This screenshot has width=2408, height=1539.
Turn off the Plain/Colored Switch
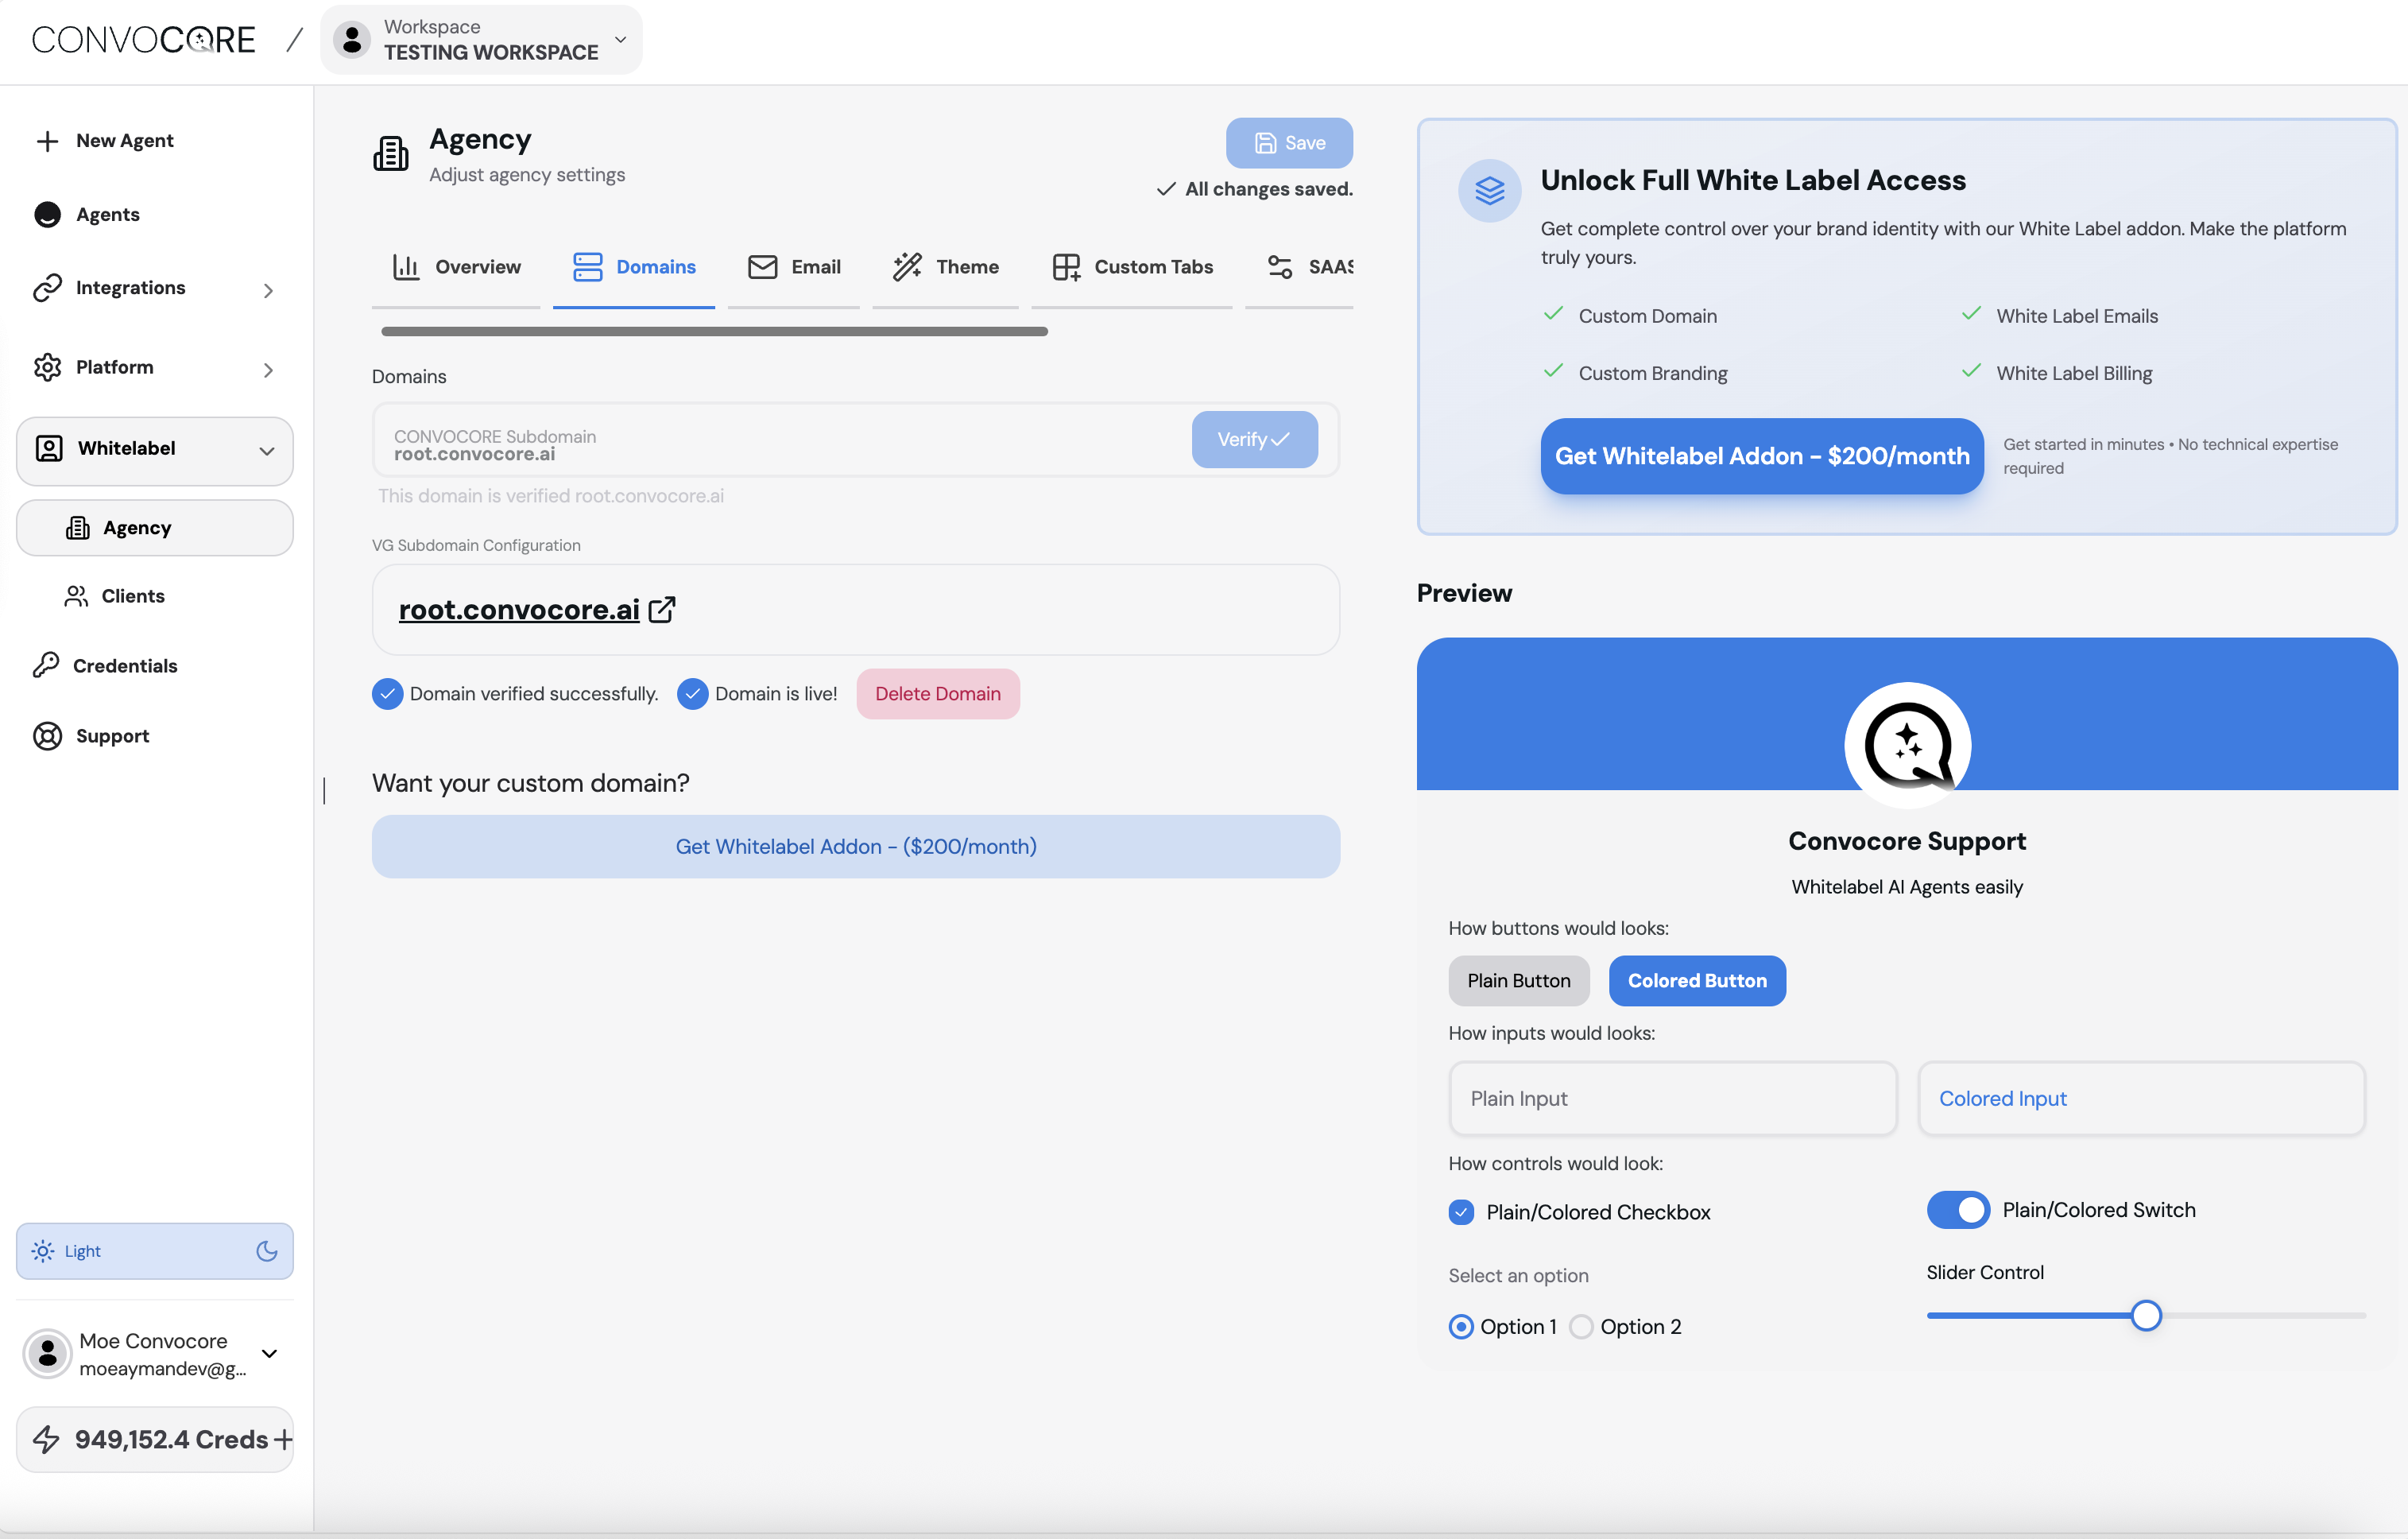pyautogui.click(x=1958, y=1210)
